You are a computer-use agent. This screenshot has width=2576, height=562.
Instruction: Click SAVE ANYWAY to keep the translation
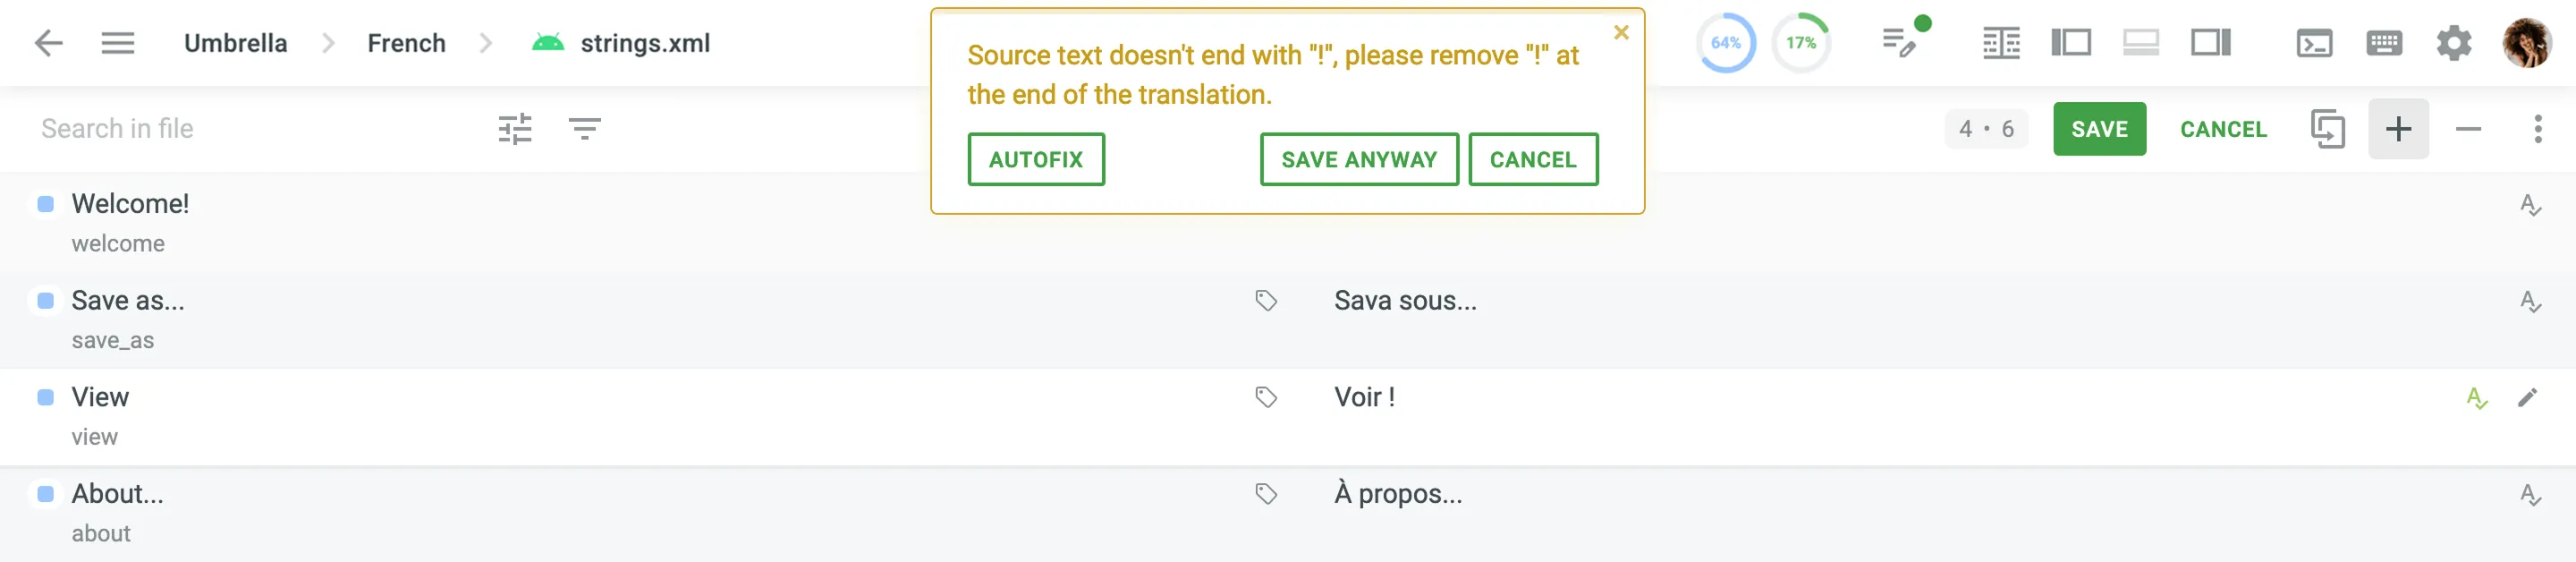click(1358, 159)
